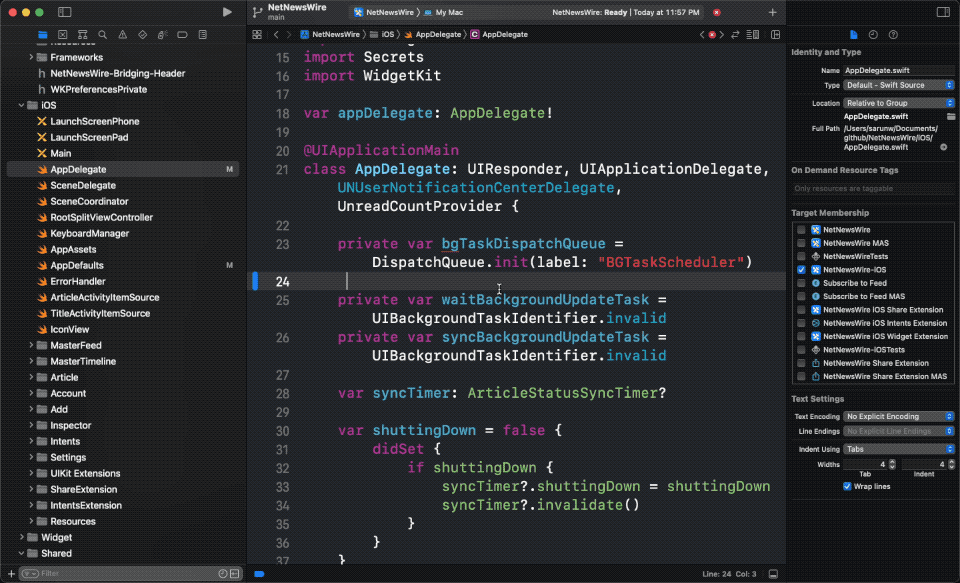Image resolution: width=960 pixels, height=583 pixels.
Task: Hide the right inspector panel
Action: click(x=942, y=12)
